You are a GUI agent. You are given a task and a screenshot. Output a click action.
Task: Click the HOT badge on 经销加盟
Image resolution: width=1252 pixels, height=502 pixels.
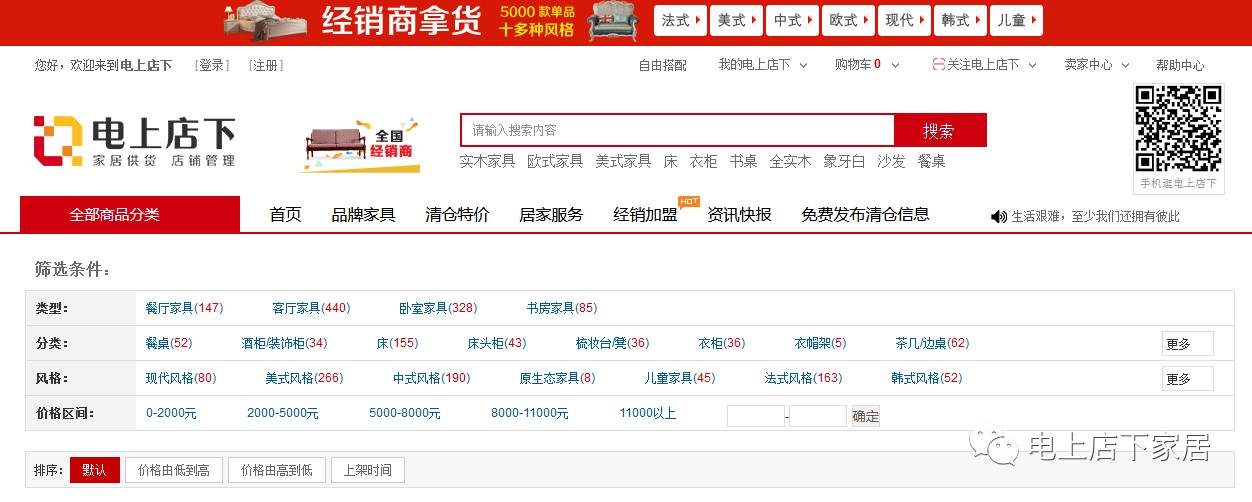[x=688, y=201]
